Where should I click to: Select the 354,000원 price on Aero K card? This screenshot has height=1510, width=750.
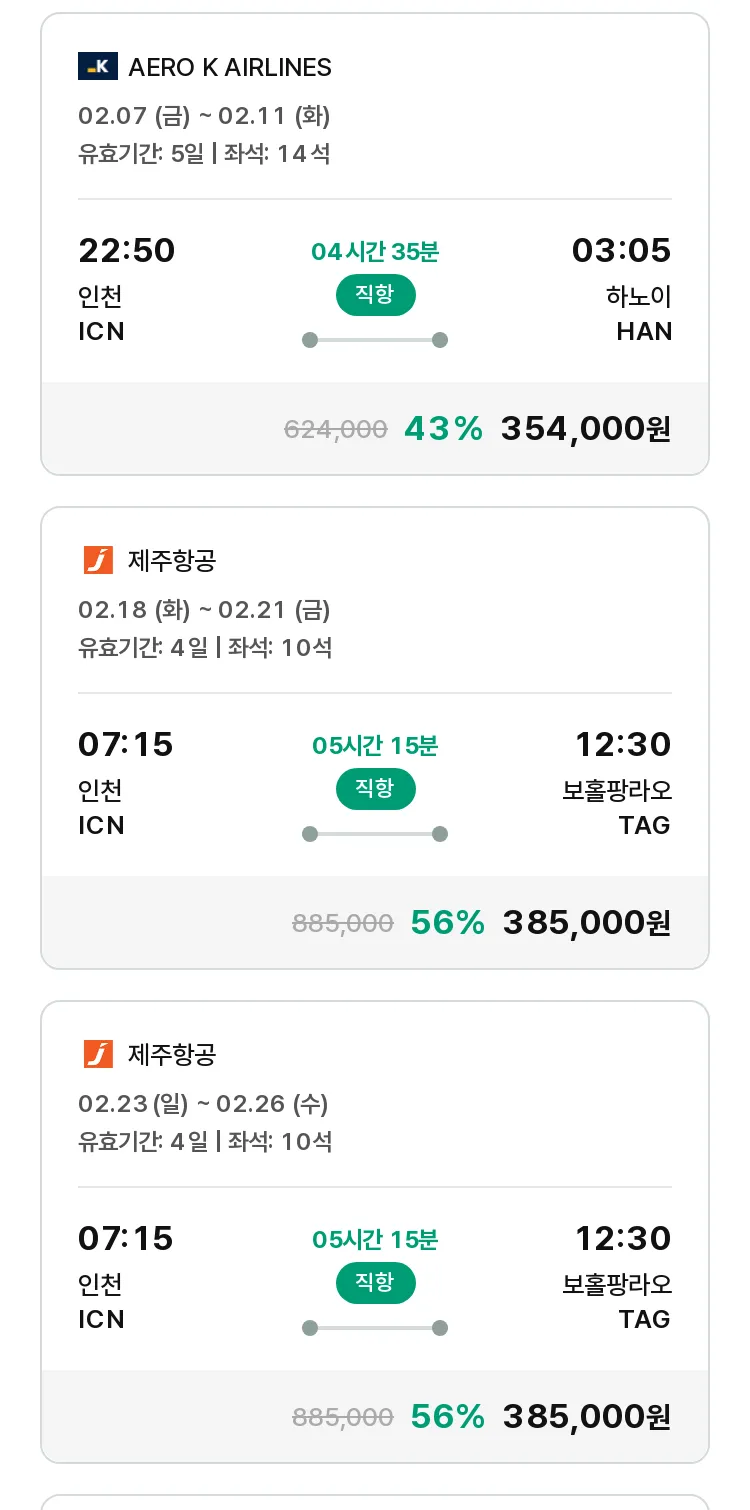click(x=586, y=429)
